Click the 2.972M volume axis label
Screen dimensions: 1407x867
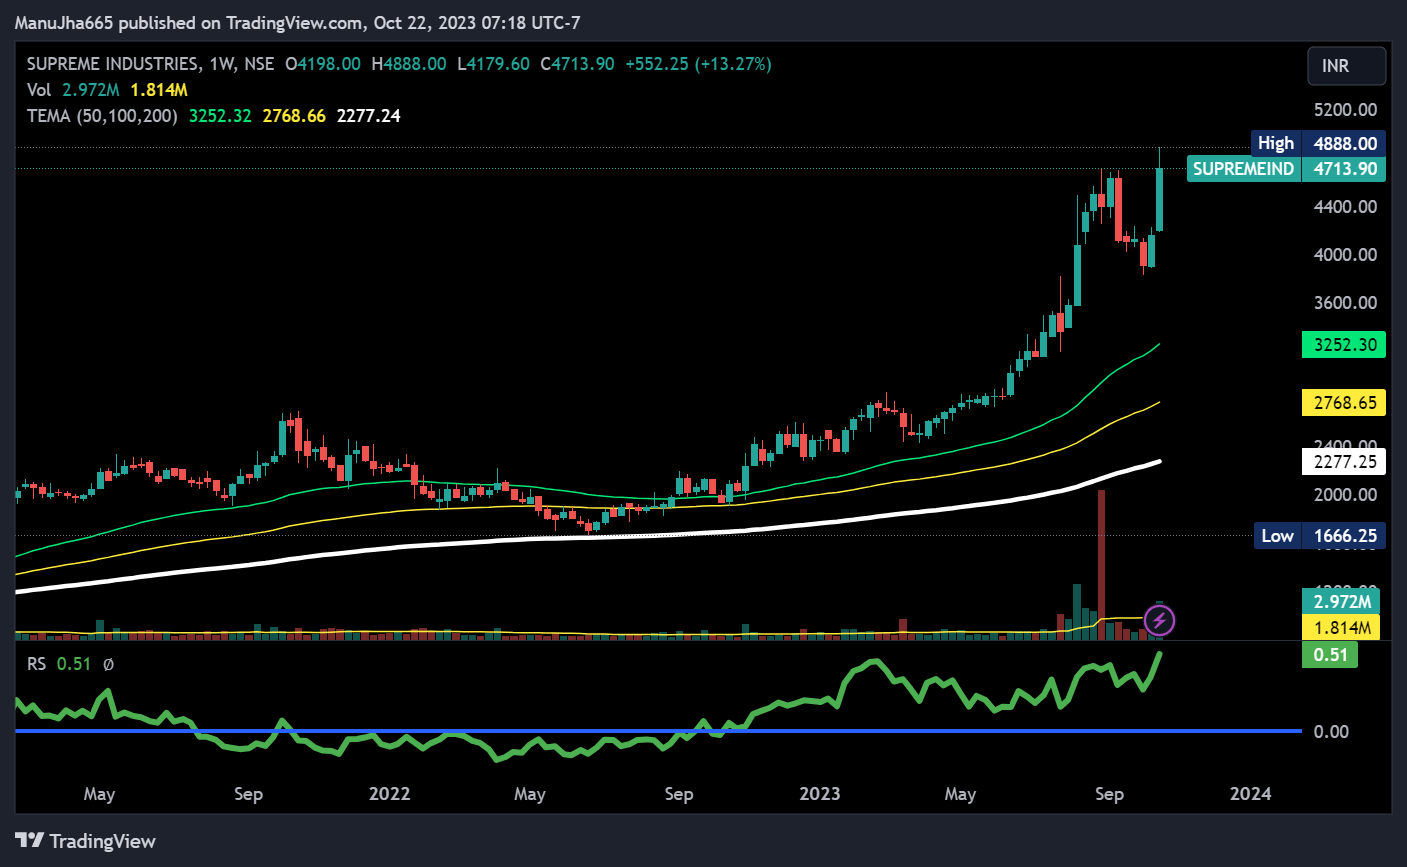click(1341, 601)
